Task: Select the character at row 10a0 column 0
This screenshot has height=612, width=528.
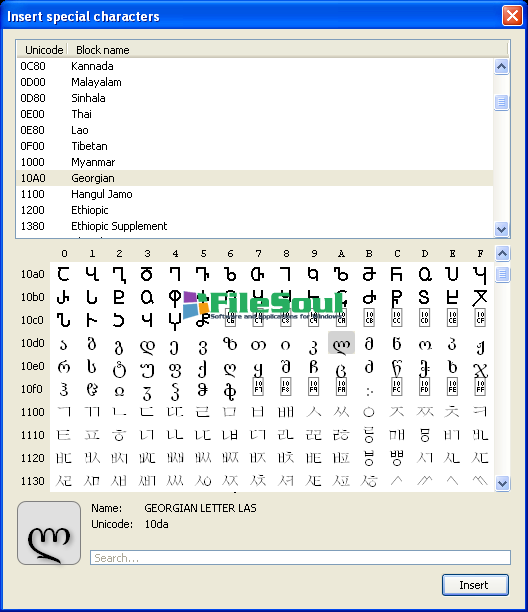Action: [64, 274]
